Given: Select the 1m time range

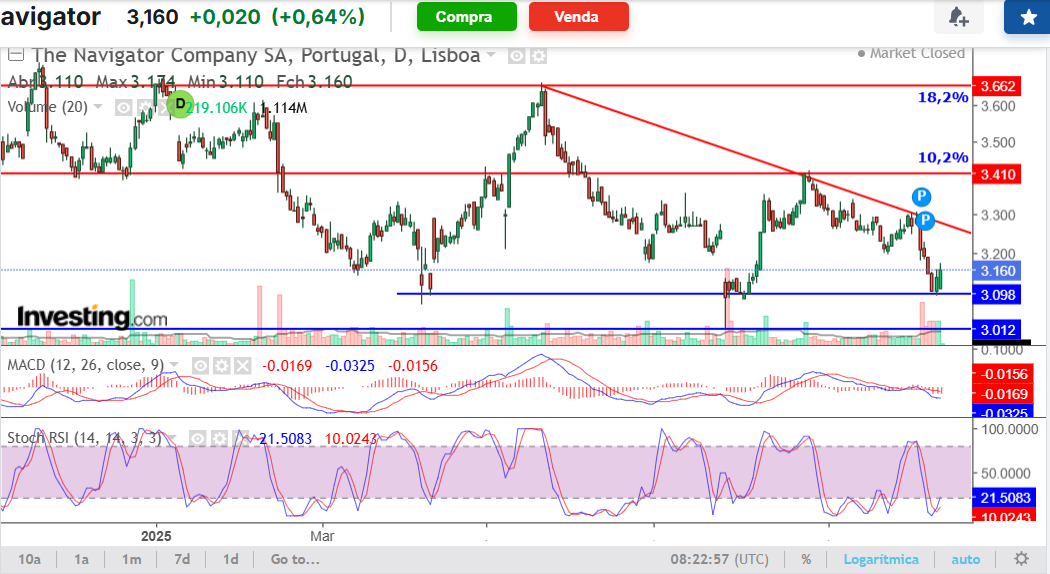Looking at the screenshot, I should (132, 559).
